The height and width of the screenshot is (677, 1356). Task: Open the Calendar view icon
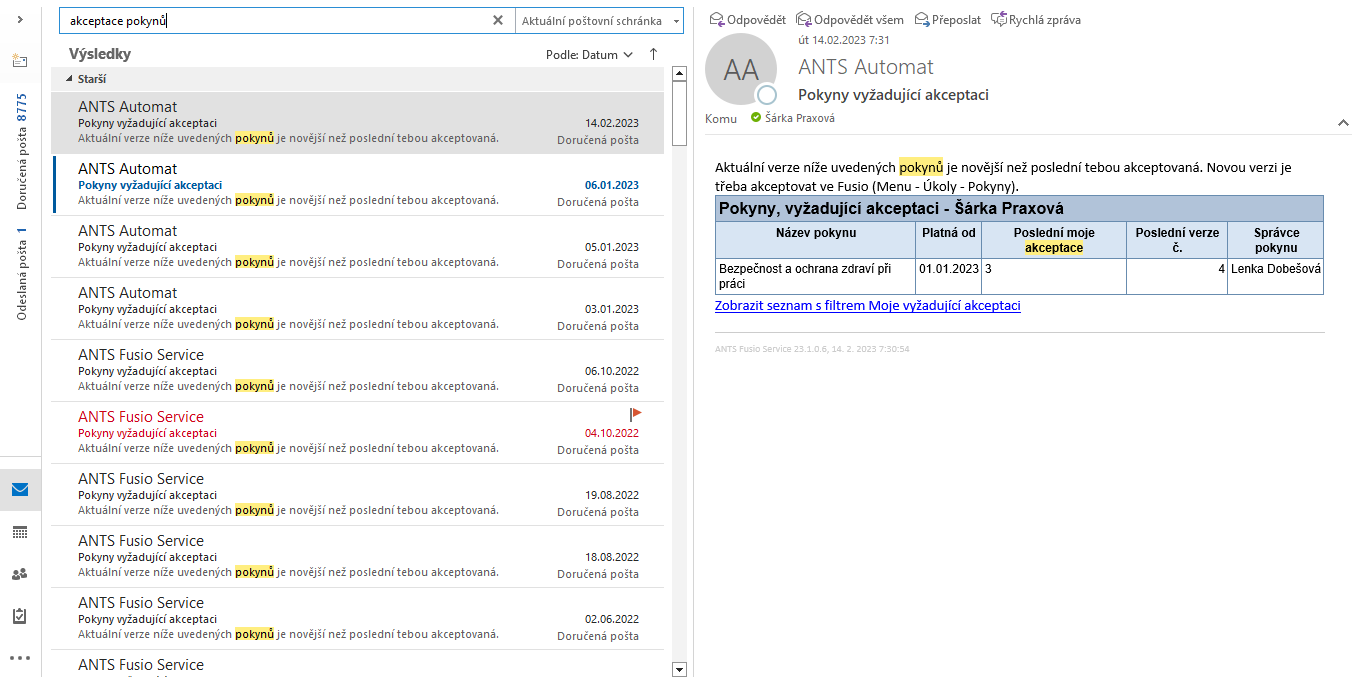click(20, 532)
